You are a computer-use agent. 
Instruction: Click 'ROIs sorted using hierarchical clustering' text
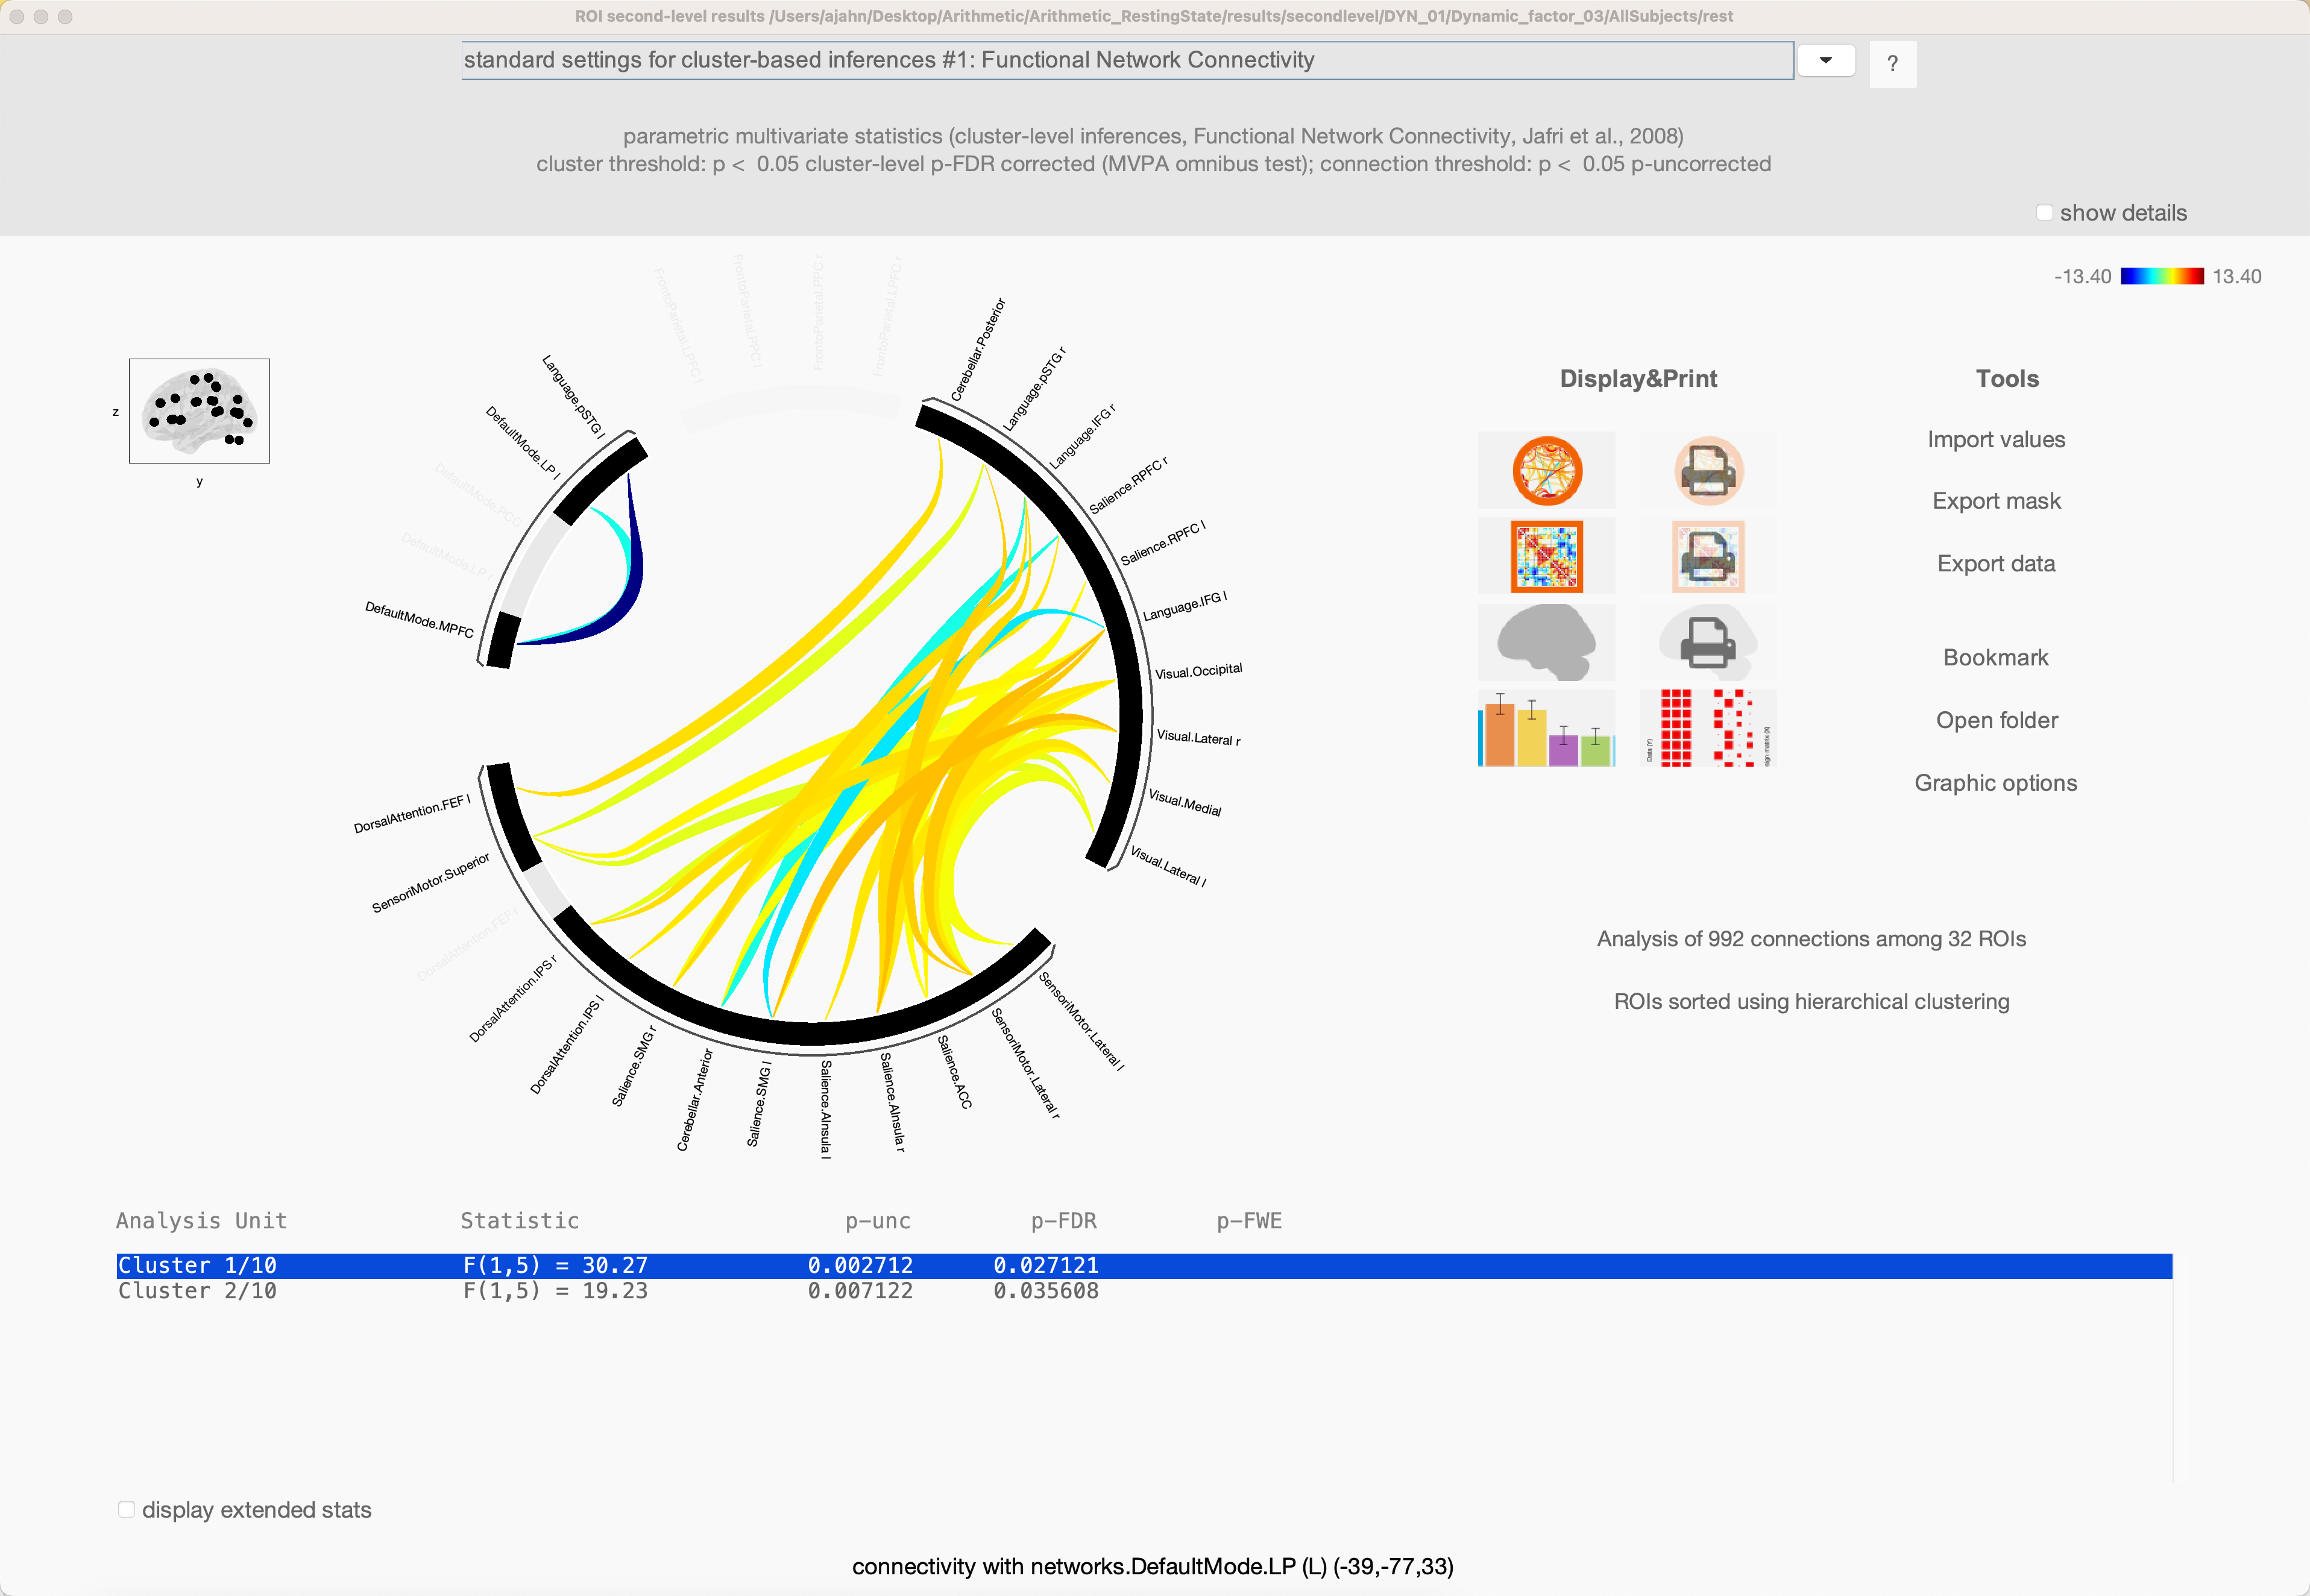pyautogui.click(x=1811, y=1001)
